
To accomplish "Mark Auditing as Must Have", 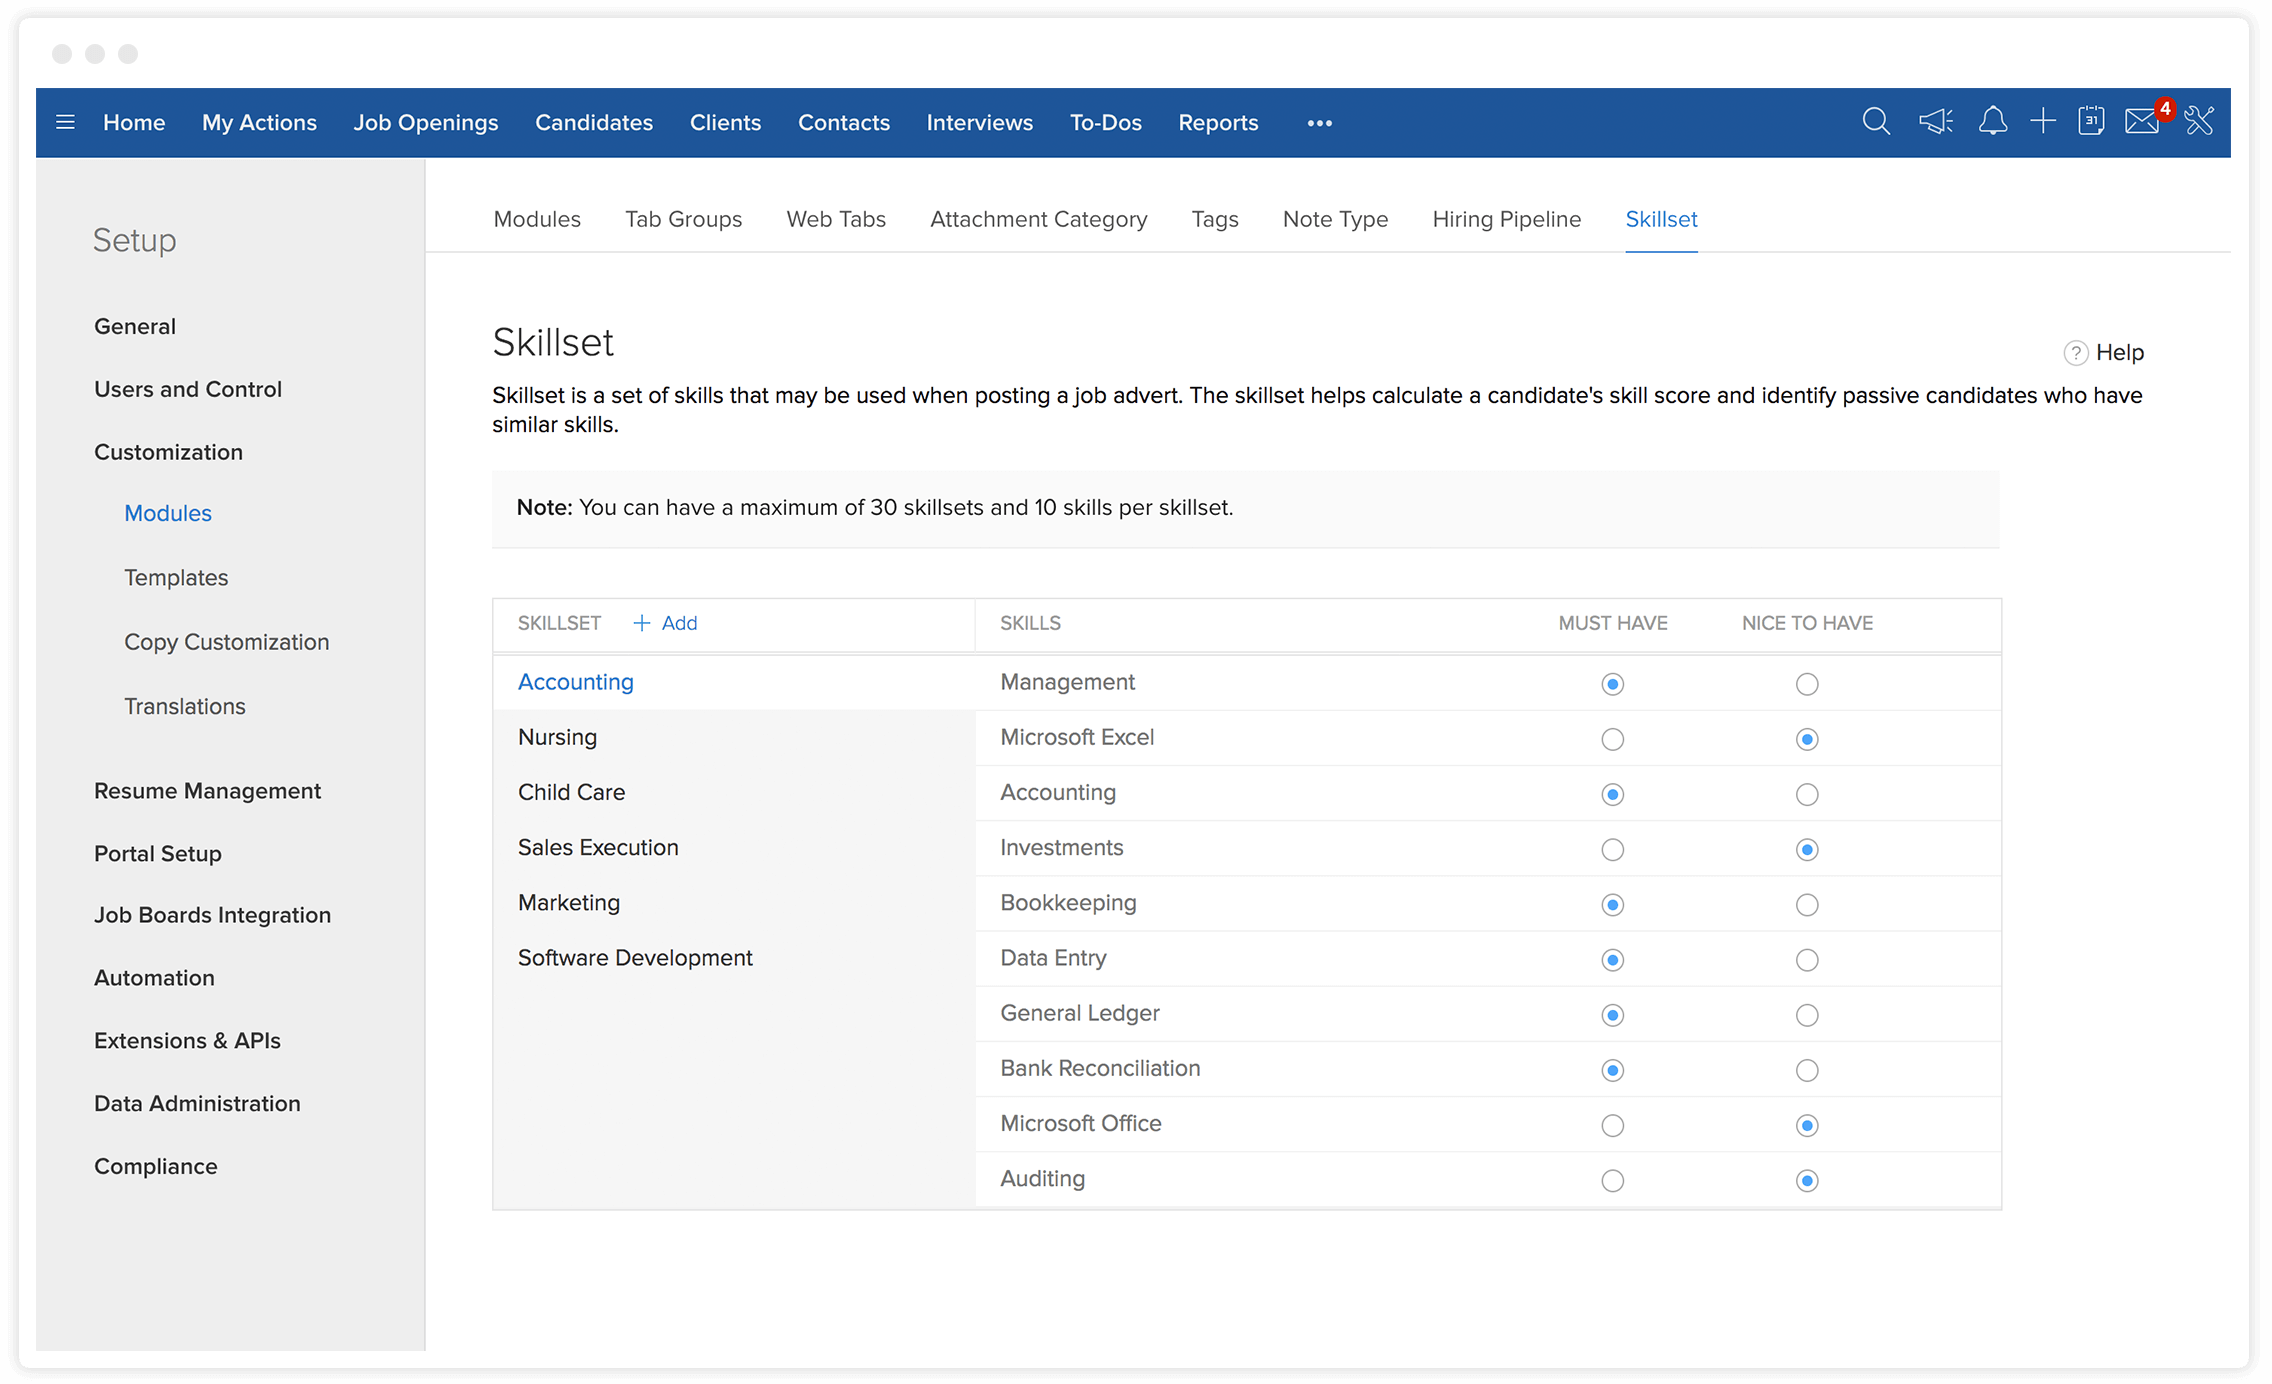I will coord(1612,1181).
